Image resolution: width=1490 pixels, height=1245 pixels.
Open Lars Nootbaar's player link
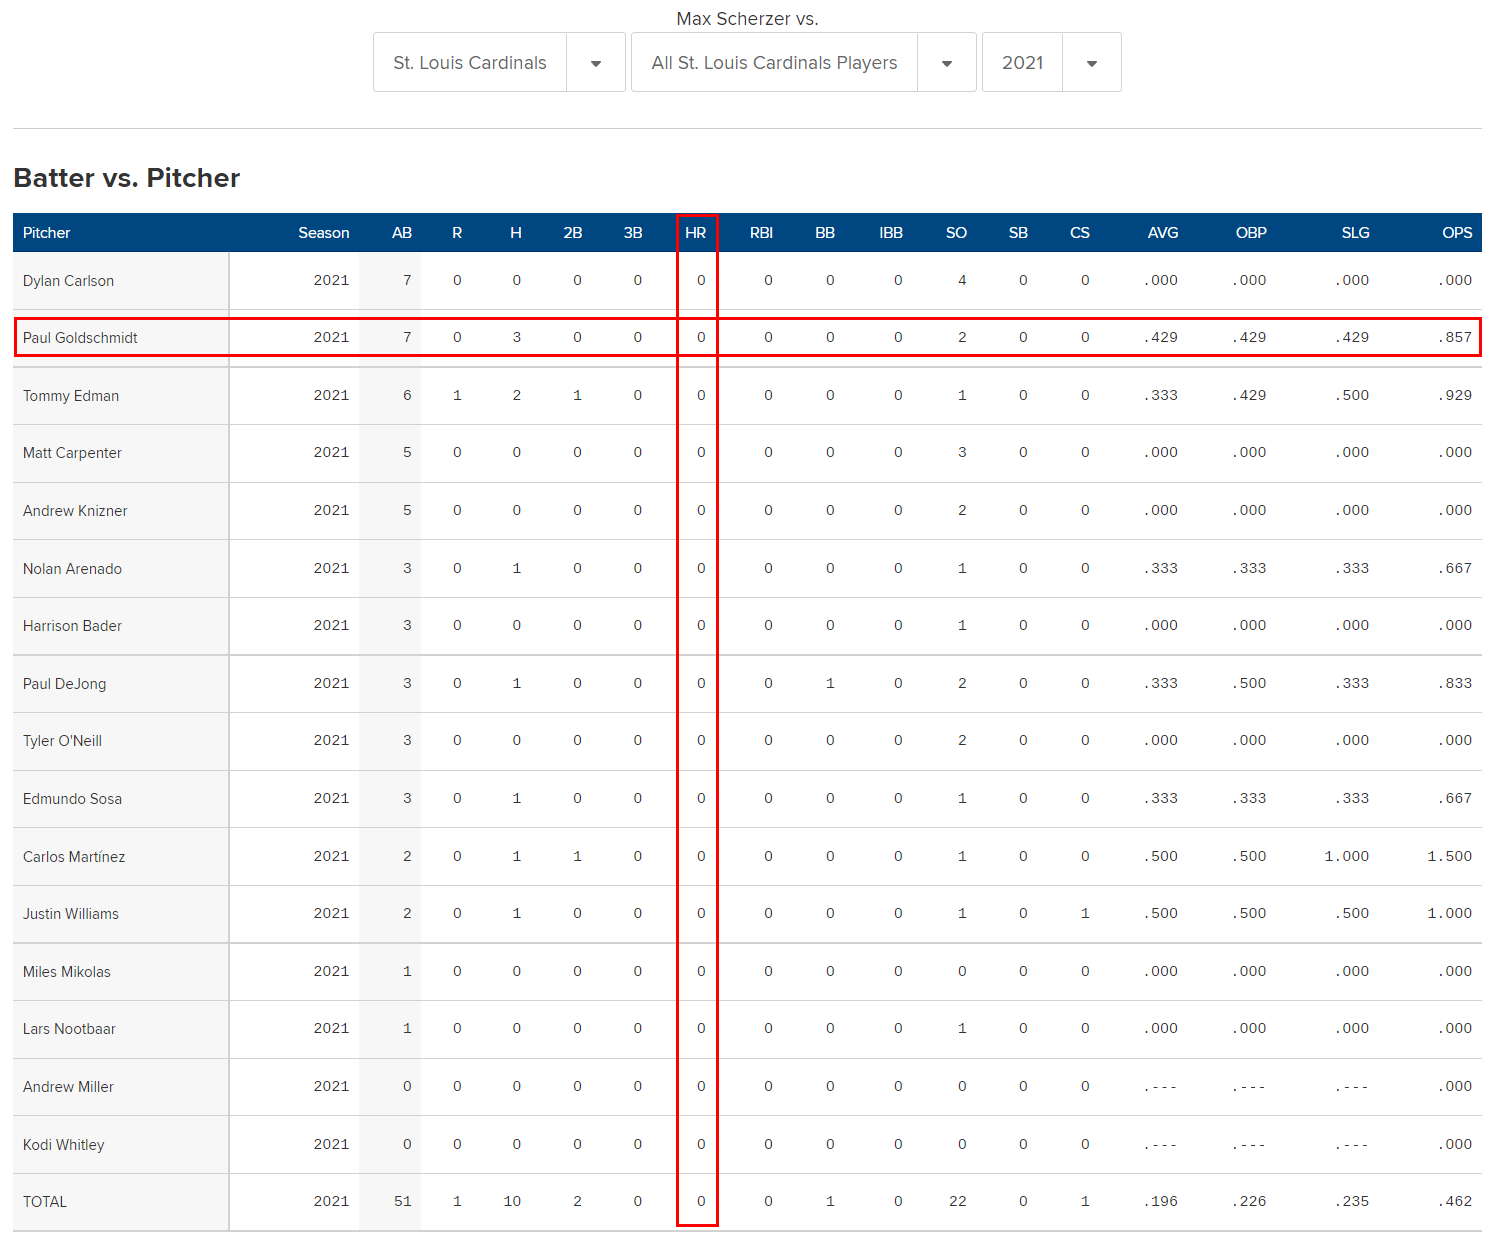pos(69,1029)
